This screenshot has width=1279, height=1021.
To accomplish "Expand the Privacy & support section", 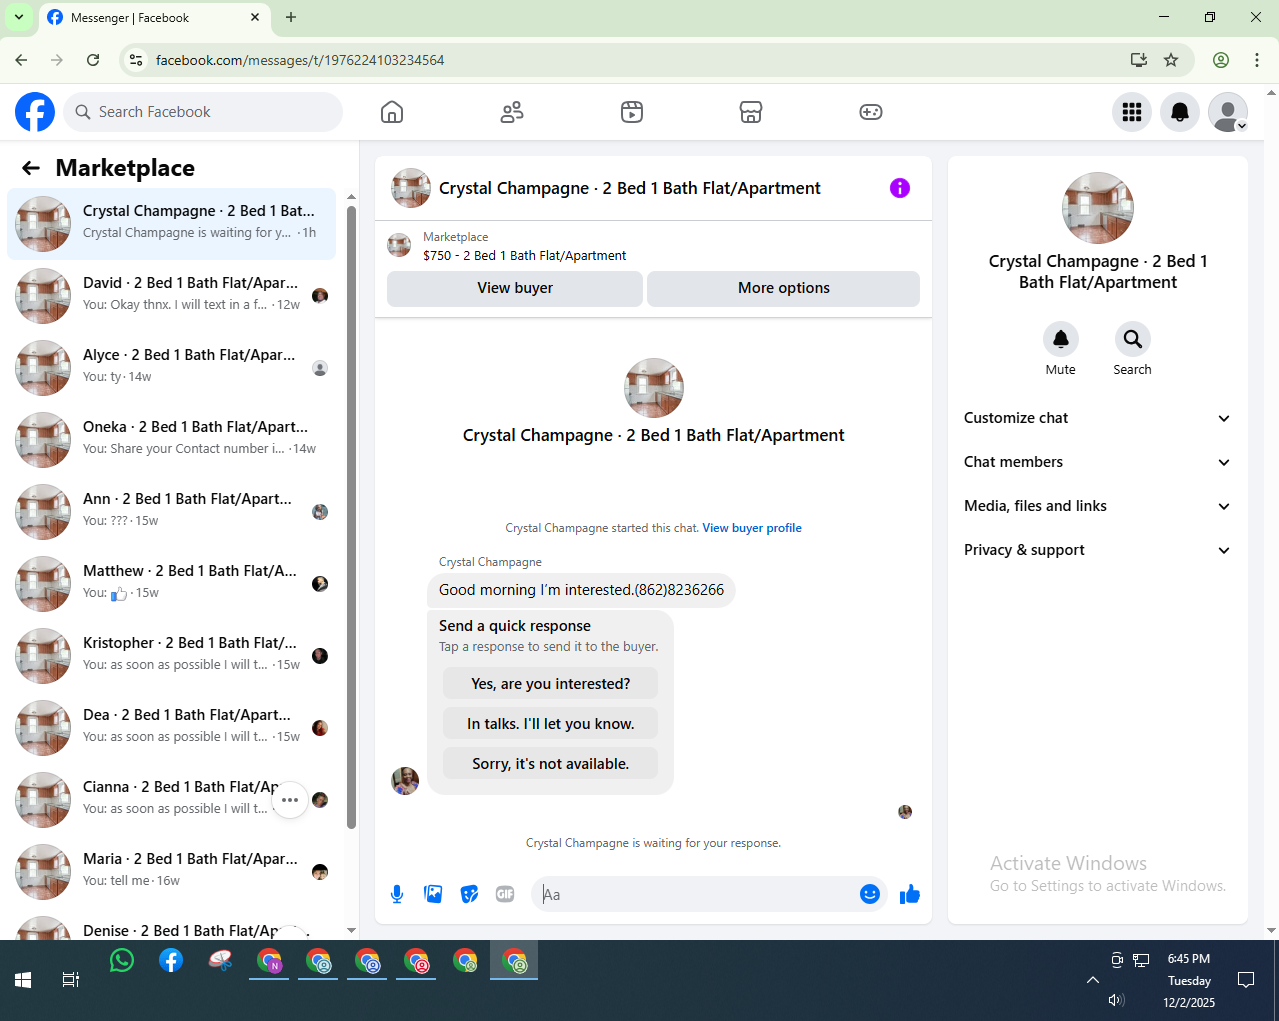I will pyautogui.click(x=1097, y=550).
